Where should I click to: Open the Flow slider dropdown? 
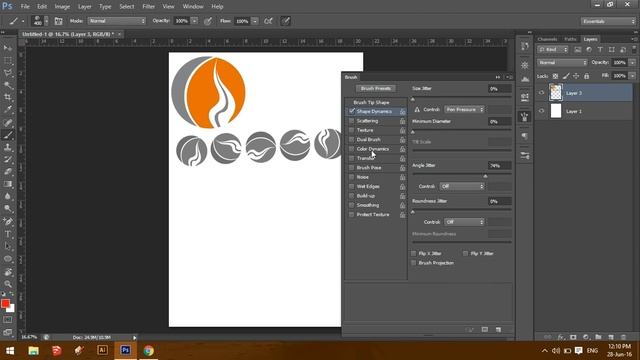click(255, 21)
